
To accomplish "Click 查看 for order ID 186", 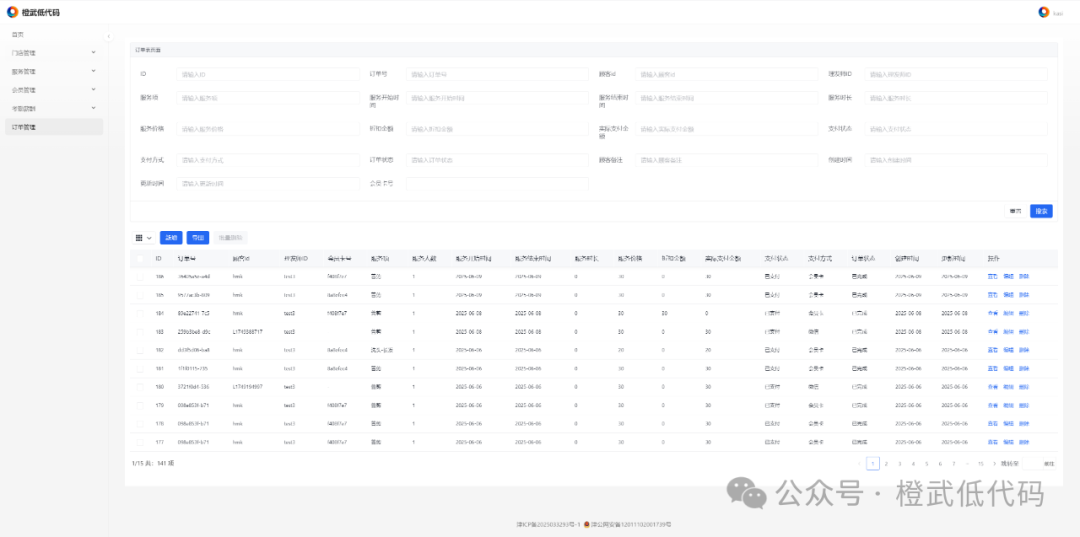I will [x=993, y=276].
